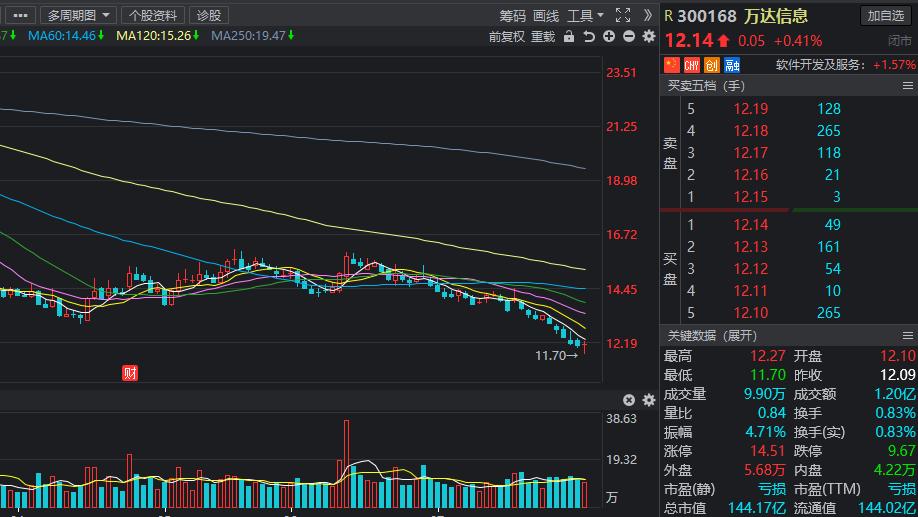Select buy level 1 price 12.14
This screenshot has height=517, width=918.
(x=751, y=225)
